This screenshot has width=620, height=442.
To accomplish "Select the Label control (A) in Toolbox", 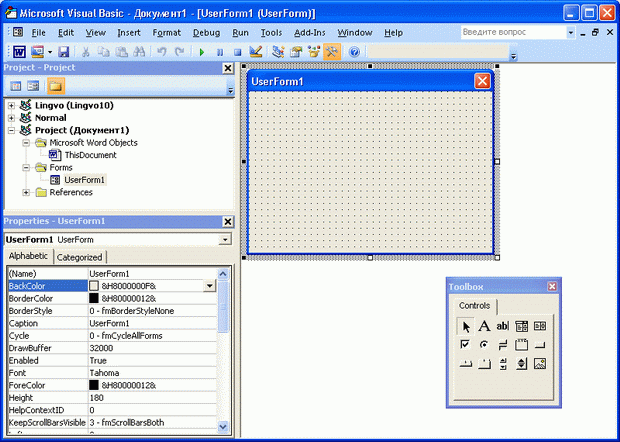I will [484, 326].
